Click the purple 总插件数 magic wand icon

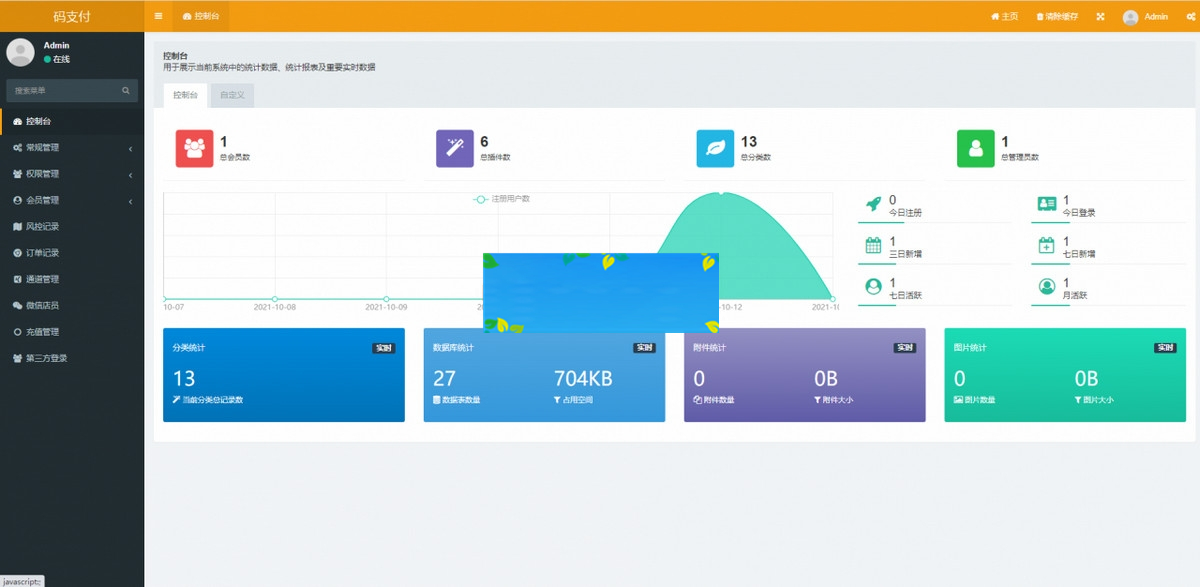coord(455,148)
